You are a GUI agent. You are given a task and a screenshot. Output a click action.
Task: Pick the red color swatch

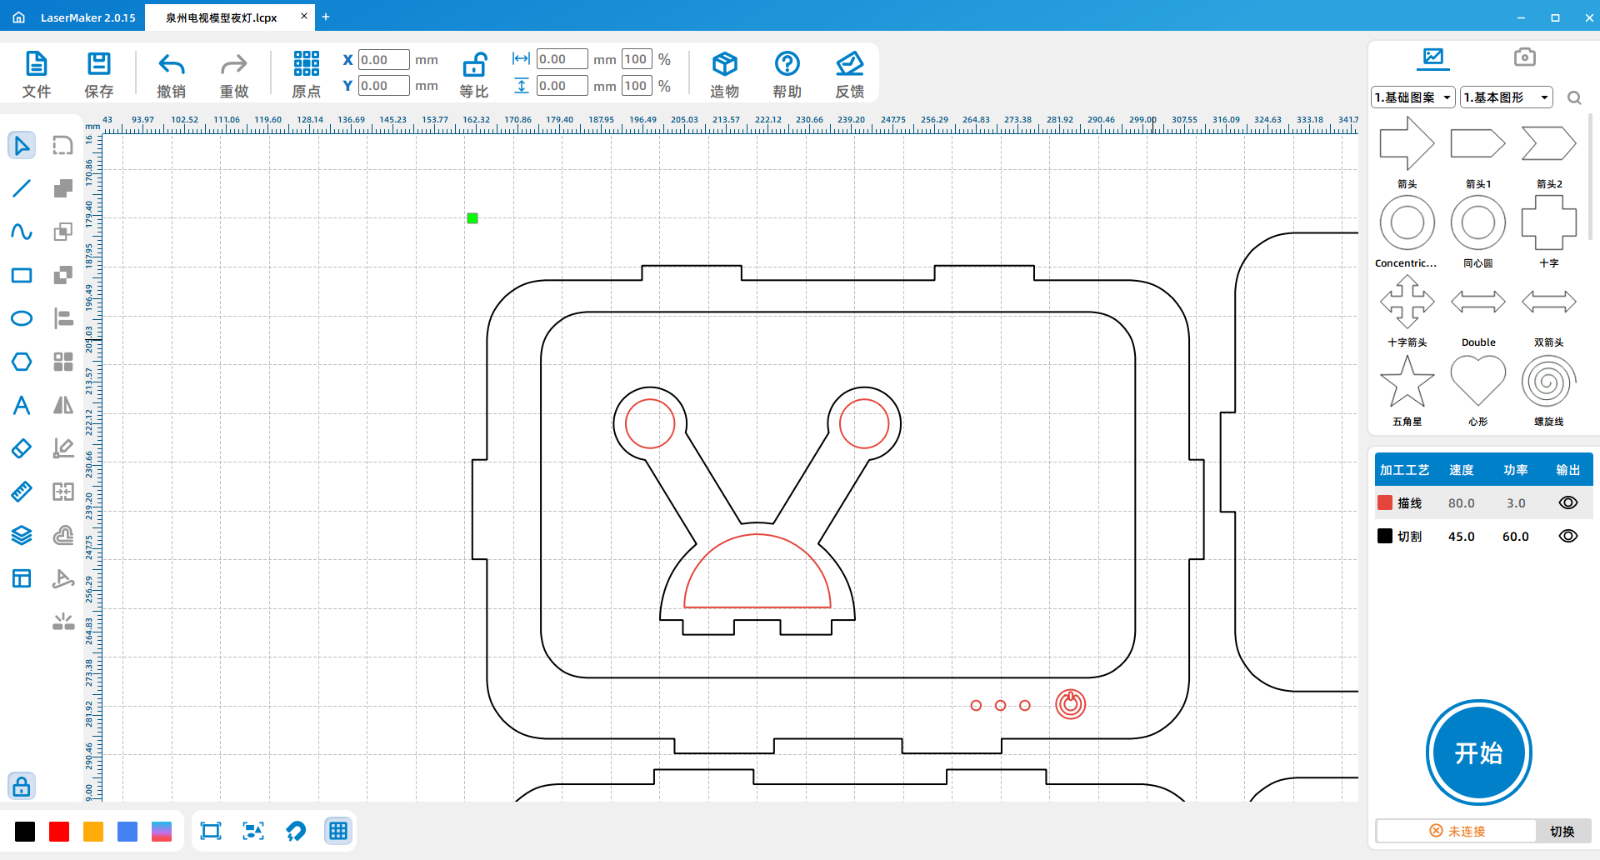pyautogui.click(x=59, y=832)
